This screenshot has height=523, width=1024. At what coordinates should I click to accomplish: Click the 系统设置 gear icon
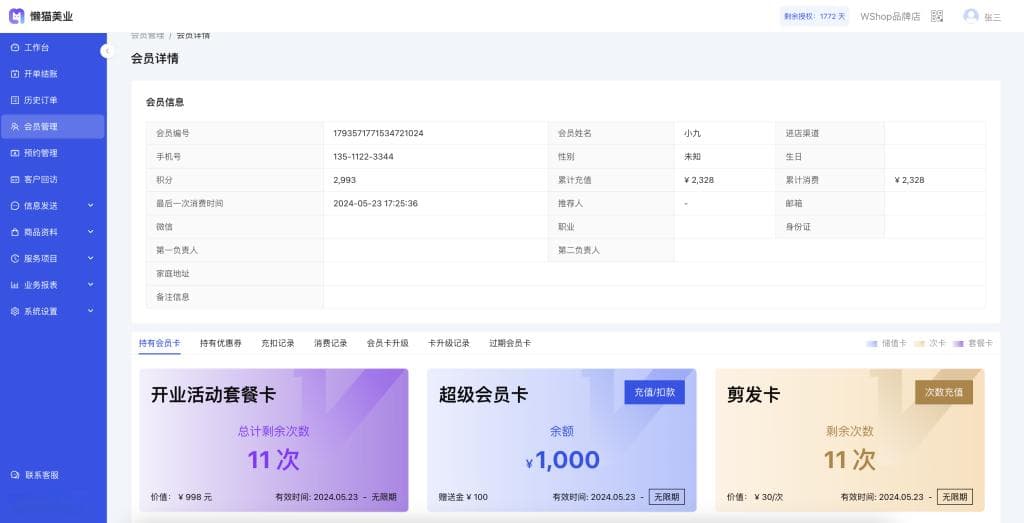point(15,311)
